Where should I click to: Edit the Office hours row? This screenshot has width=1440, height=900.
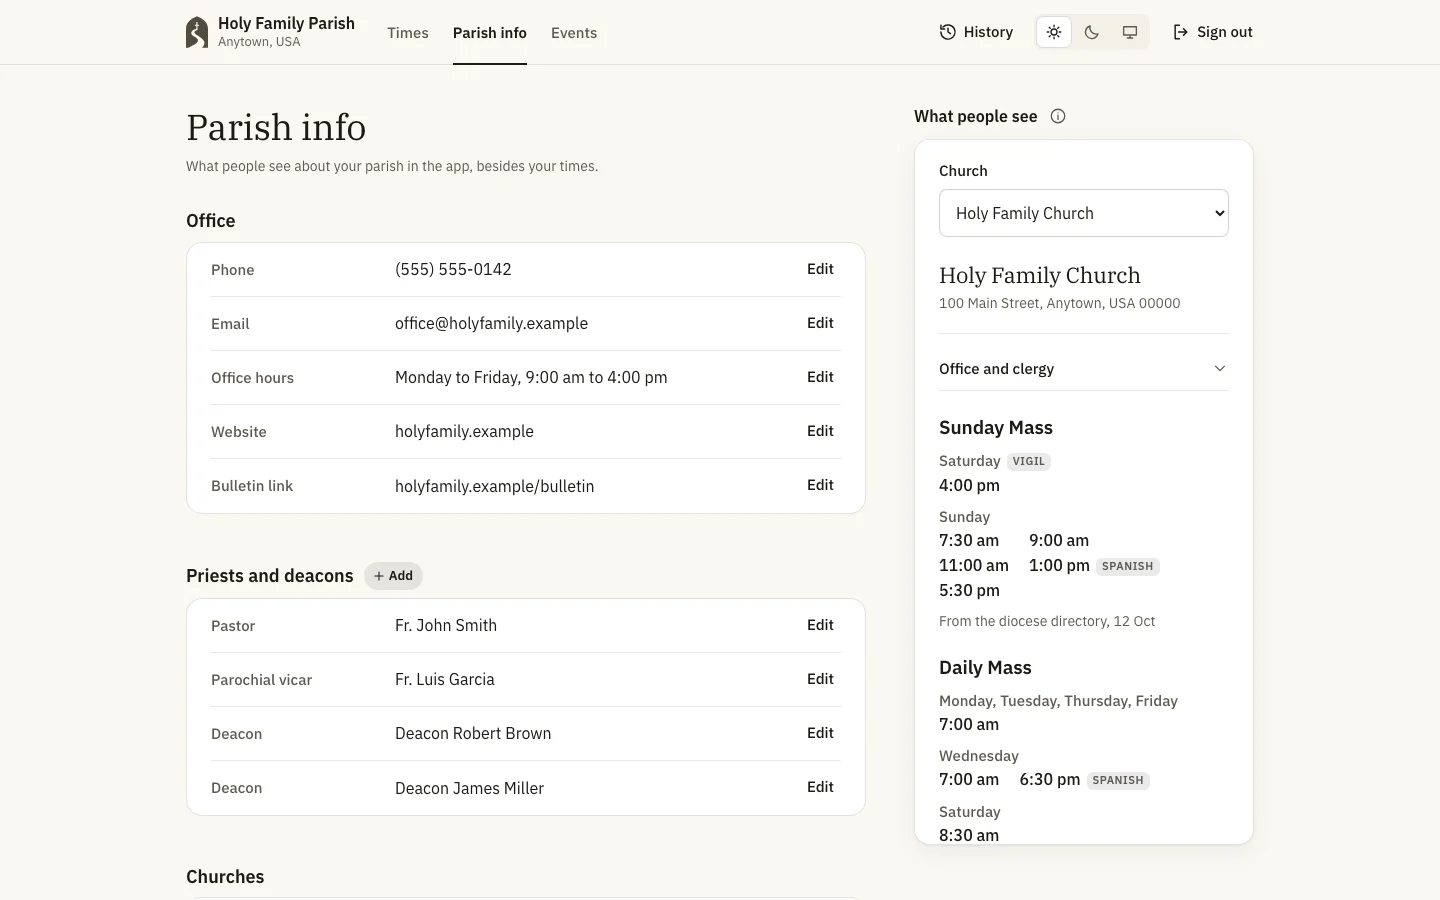click(820, 377)
